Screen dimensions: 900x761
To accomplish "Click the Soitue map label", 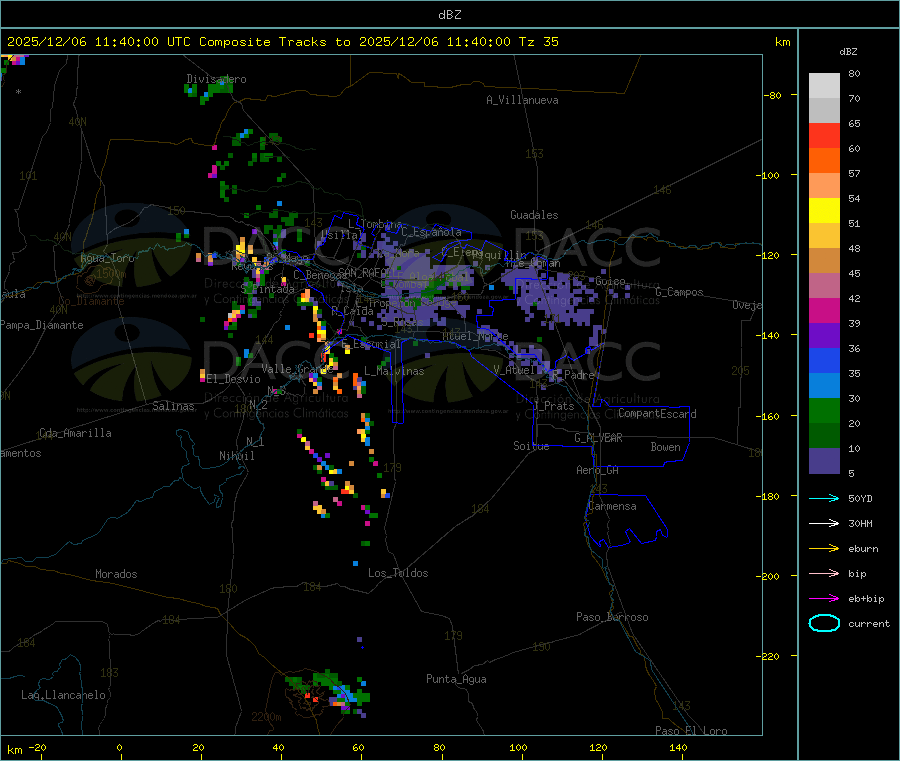I will point(532,446).
